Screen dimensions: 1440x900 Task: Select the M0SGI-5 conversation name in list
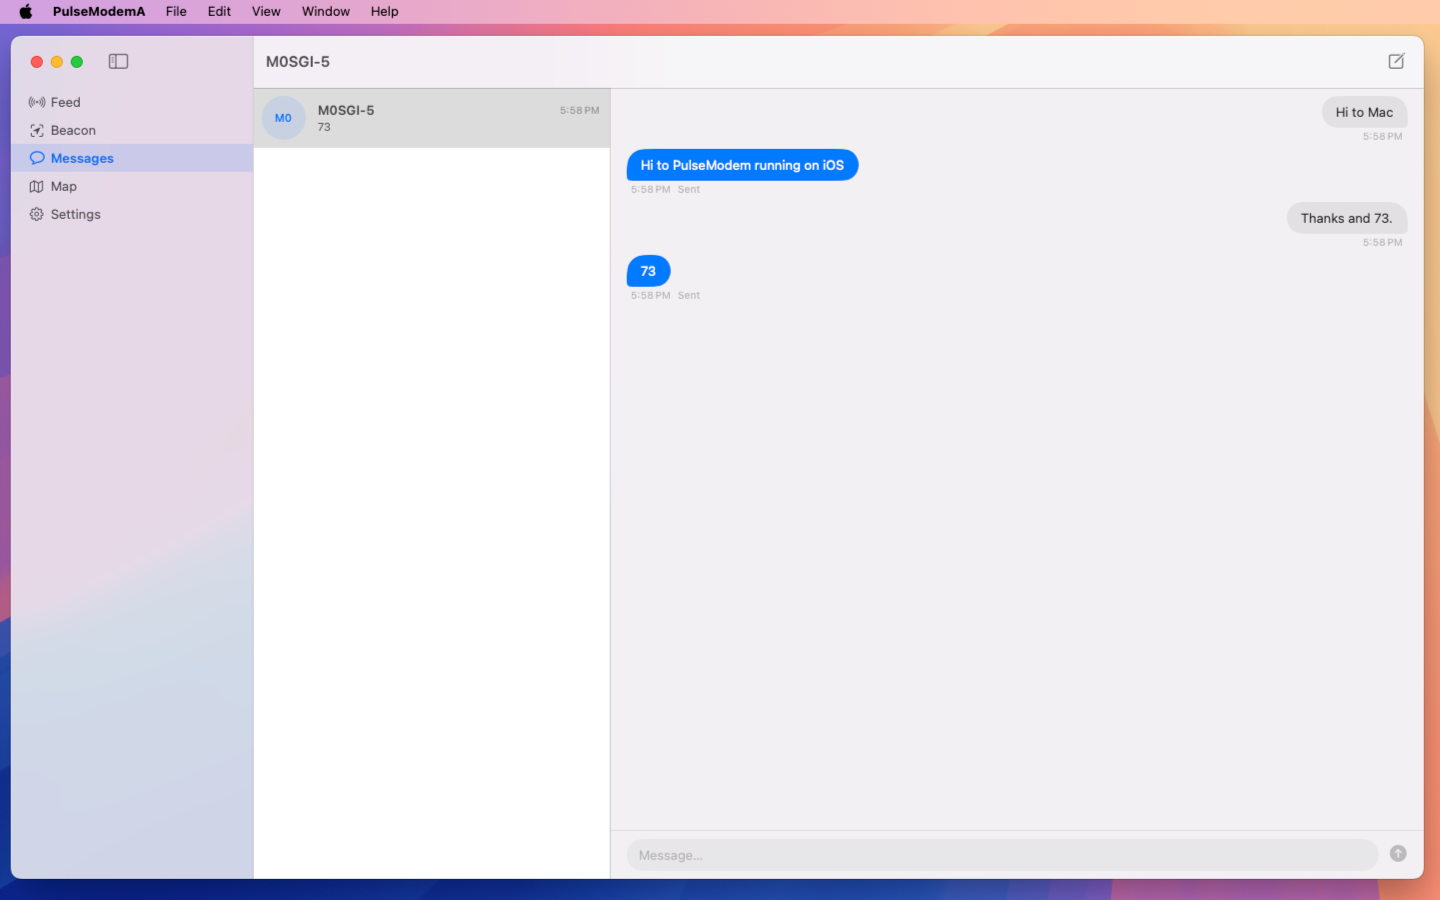[x=346, y=110]
